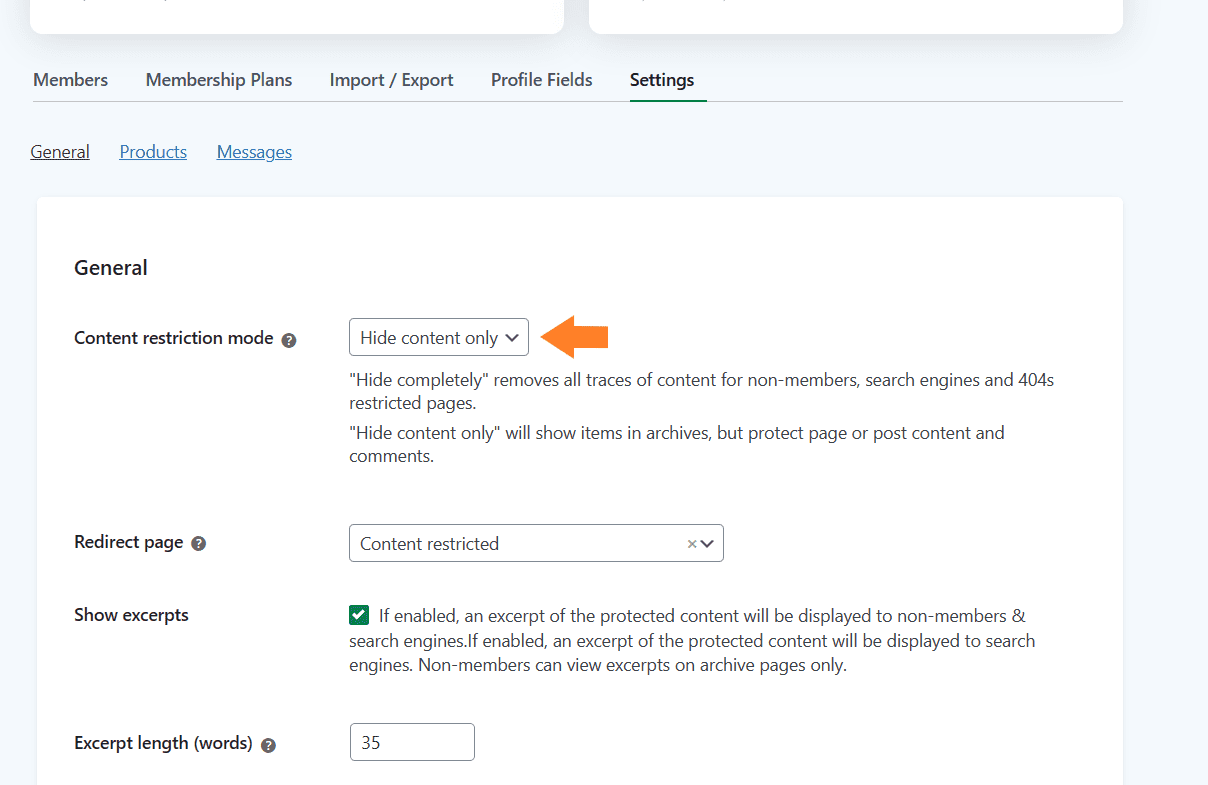Open the Import / Export tab
The width and height of the screenshot is (1208, 785).
click(x=391, y=80)
